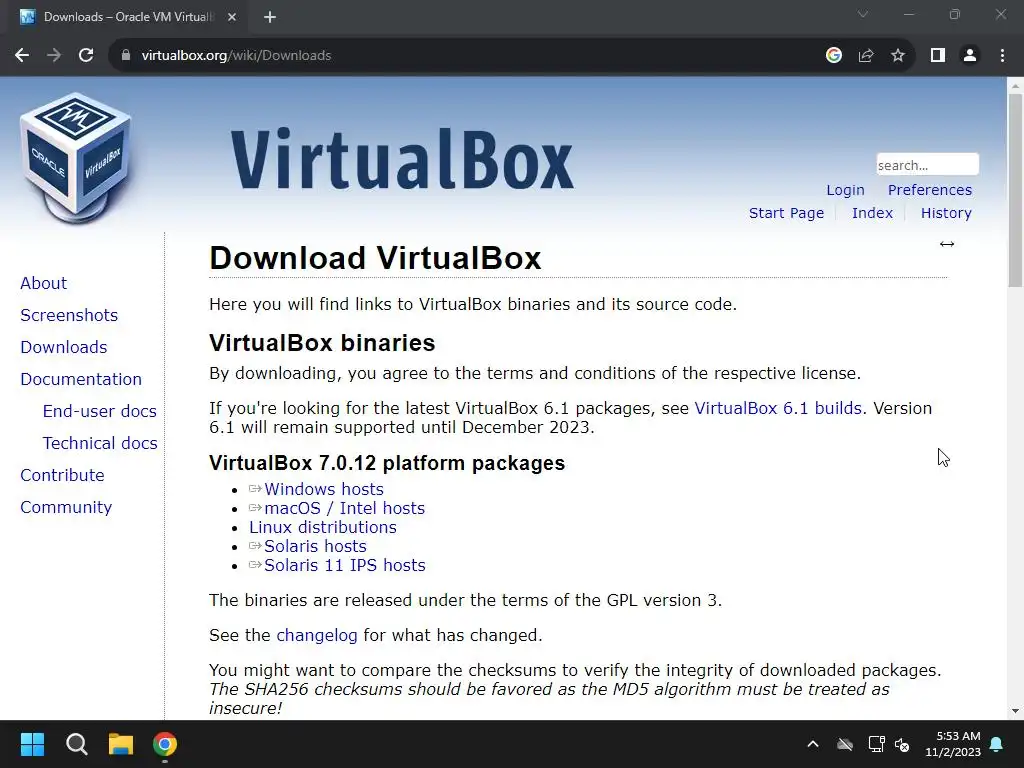The width and height of the screenshot is (1024, 768).
Task: Open Documentation in the left sidebar
Action: [x=81, y=379]
